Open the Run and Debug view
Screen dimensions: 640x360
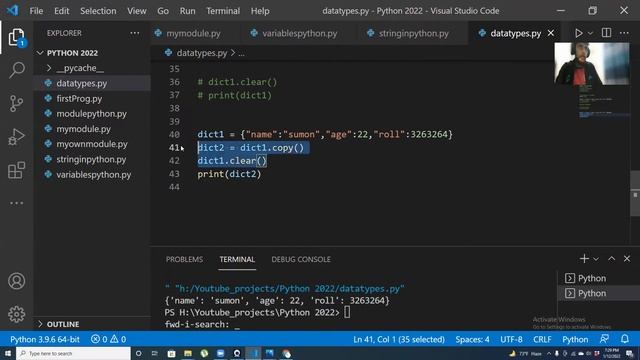coord(16,137)
